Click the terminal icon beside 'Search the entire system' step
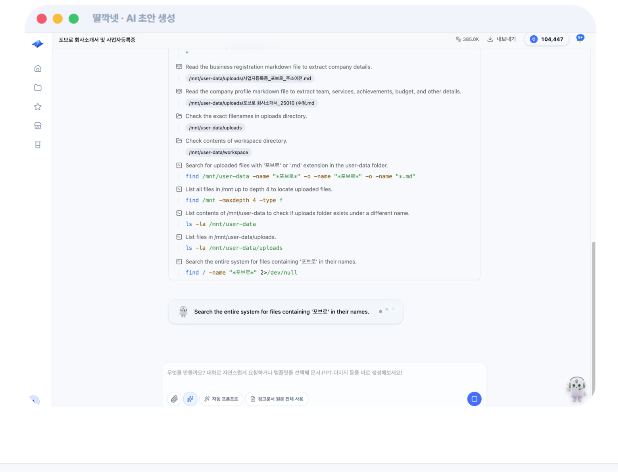 coord(179,262)
